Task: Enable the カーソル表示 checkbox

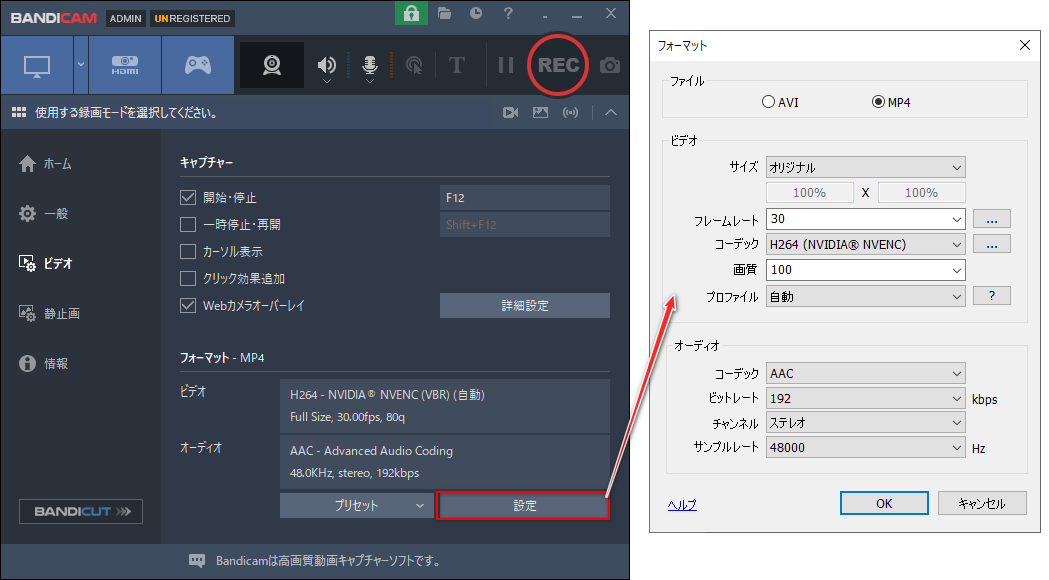Action: [x=188, y=252]
